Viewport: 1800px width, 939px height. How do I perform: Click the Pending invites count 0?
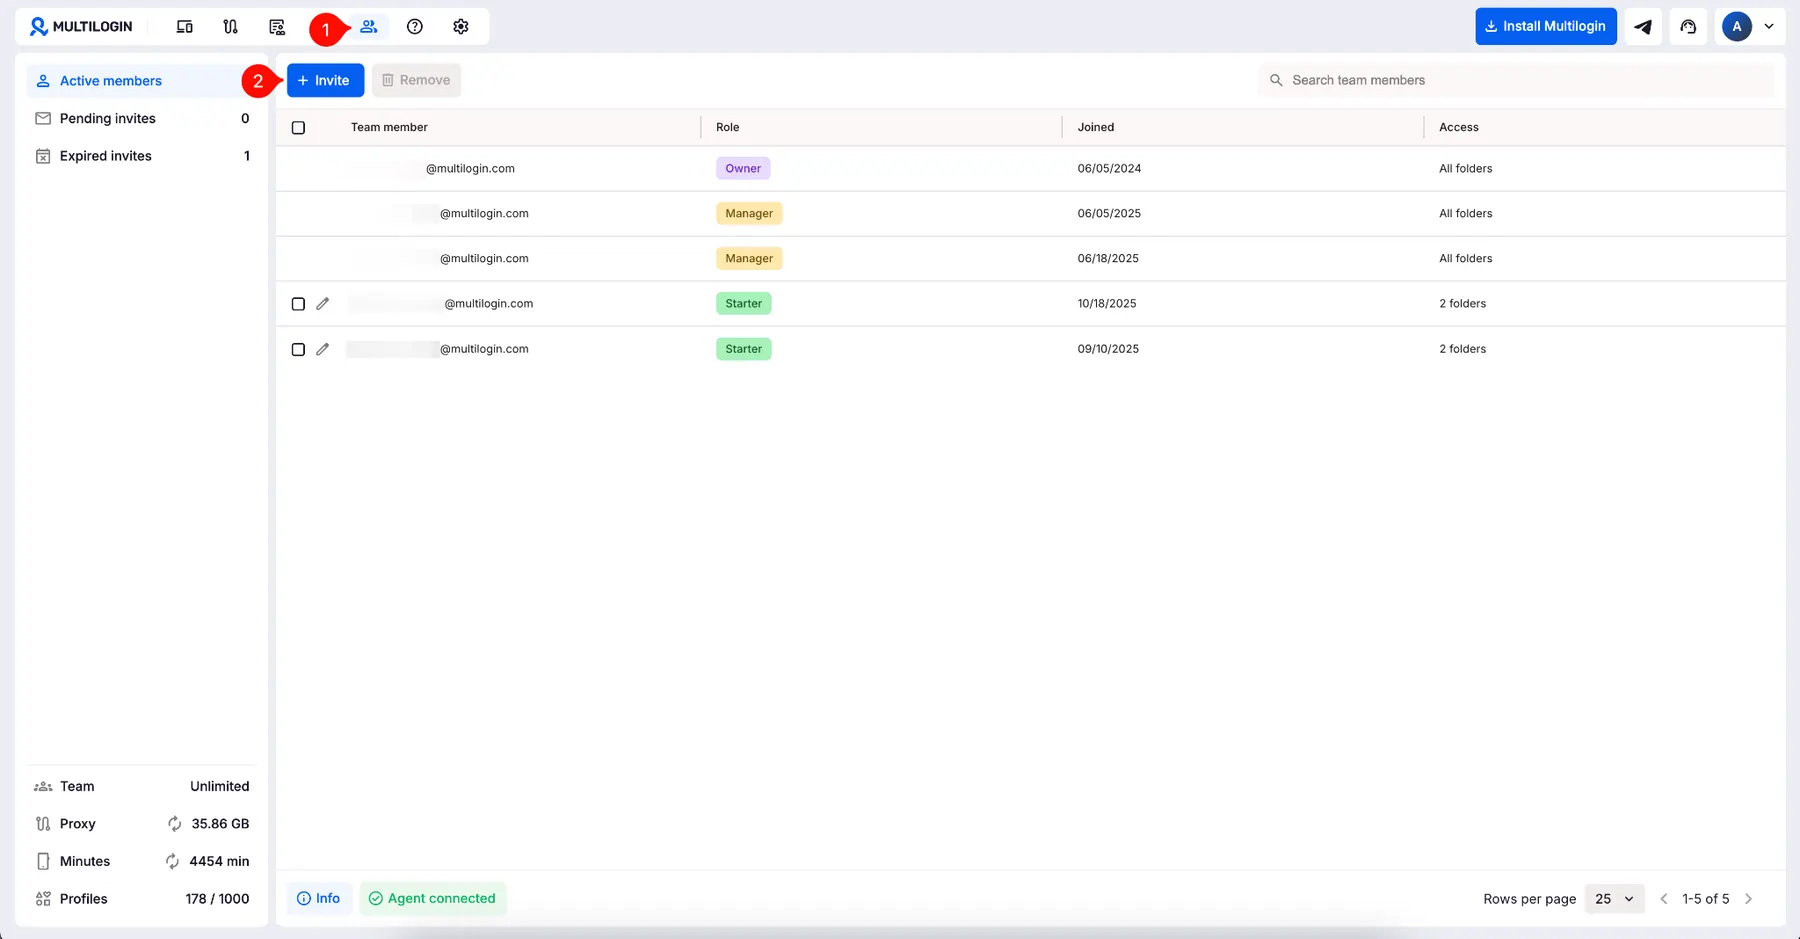pyautogui.click(x=245, y=119)
